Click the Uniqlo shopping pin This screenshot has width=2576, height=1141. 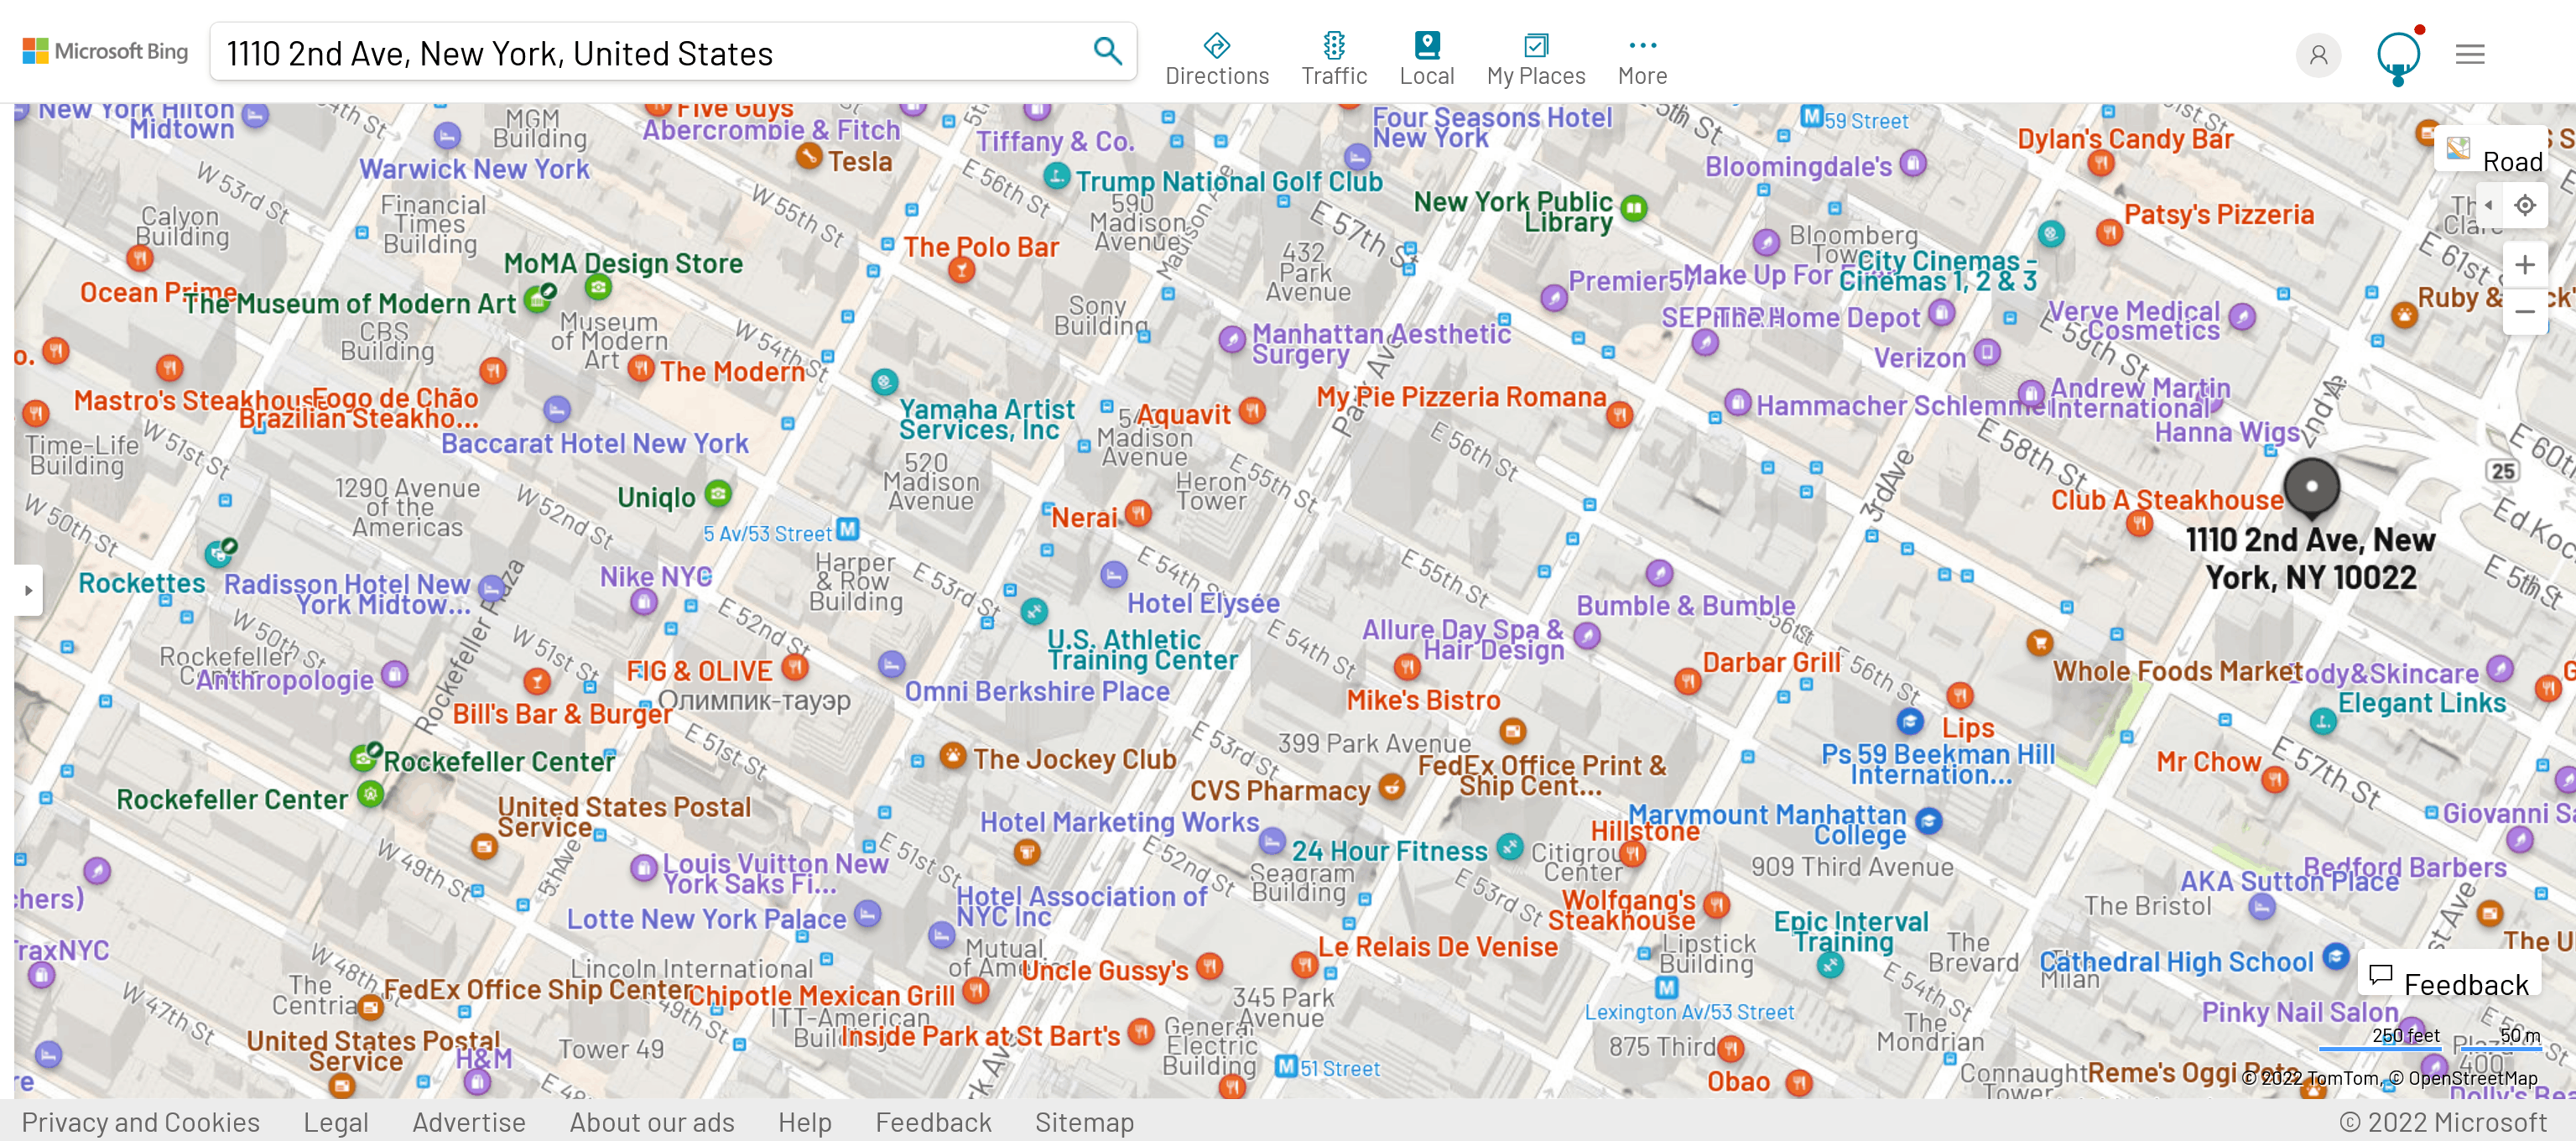pos(717,493)
